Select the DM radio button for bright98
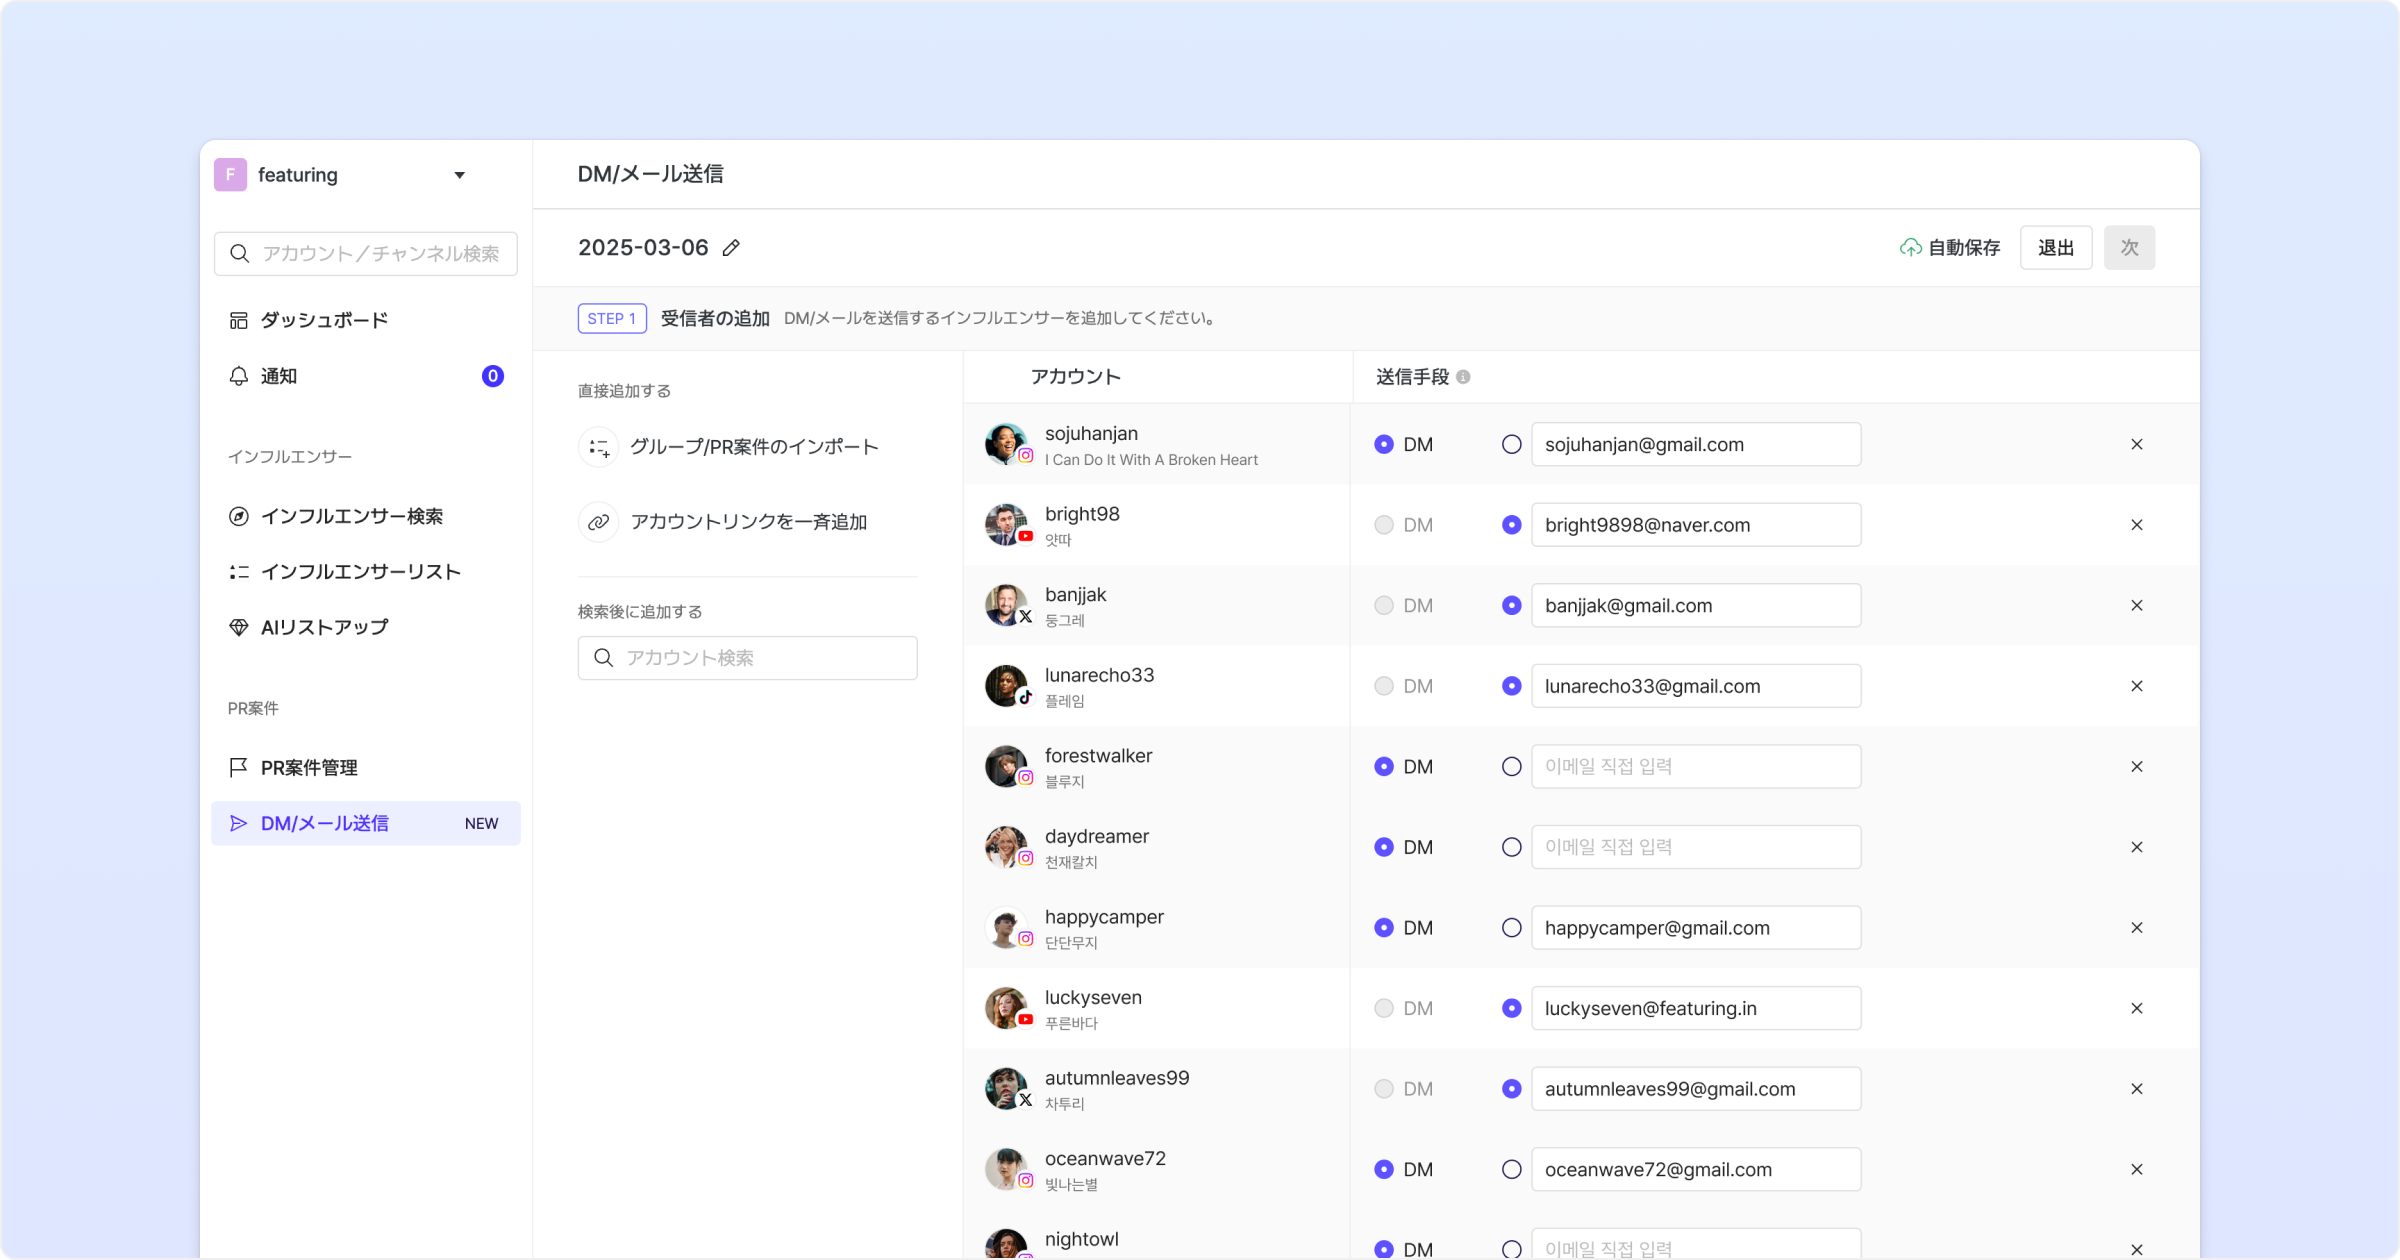2400x1260 pixels. (x=1383, y=525)
